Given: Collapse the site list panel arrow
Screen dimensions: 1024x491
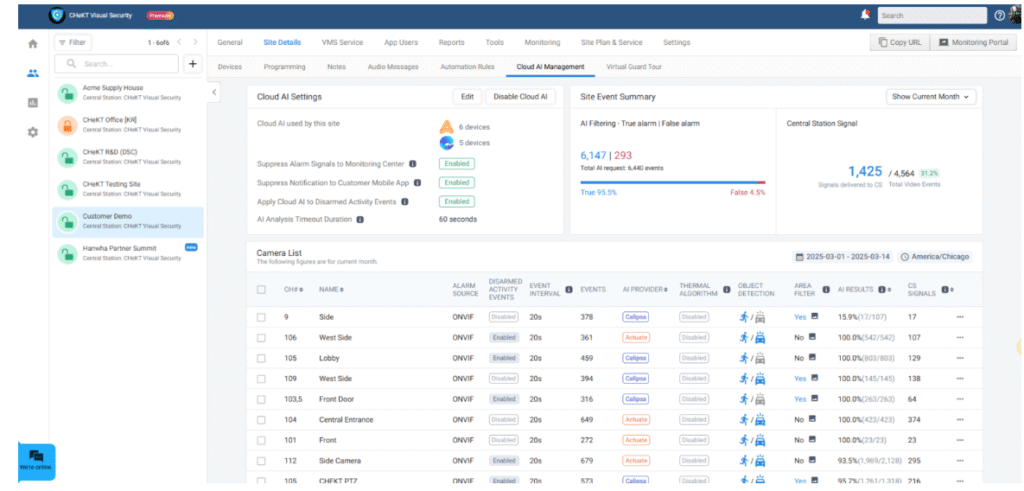Looking at the screenshot, I should [214, 92].
